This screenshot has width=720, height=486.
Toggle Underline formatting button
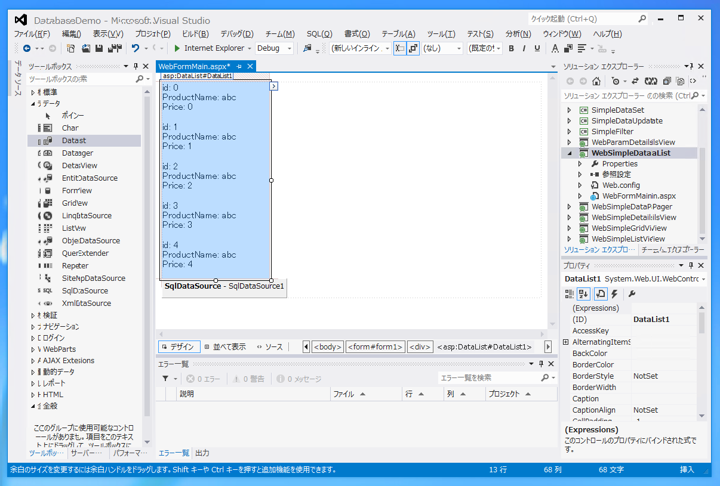coord(537,48)
